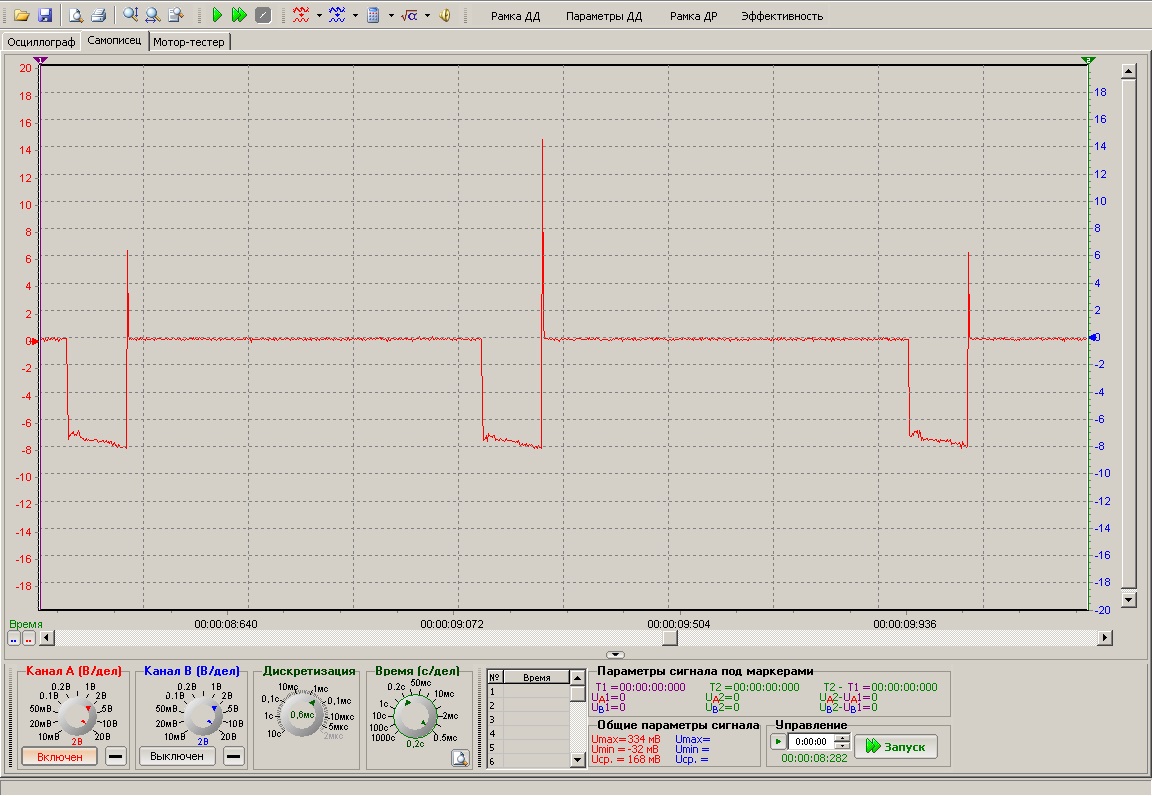This screenshot has height=796, width=1152.
Task: Select row 4 in marker table
Action: 529,734
